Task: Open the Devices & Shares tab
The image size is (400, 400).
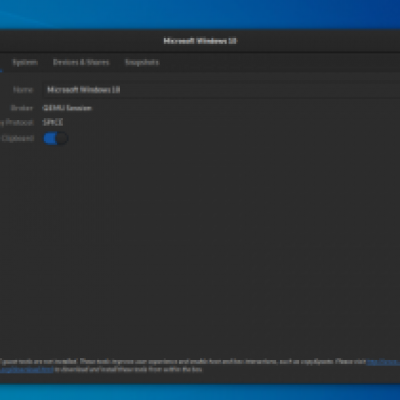Action: pos(81,62)
